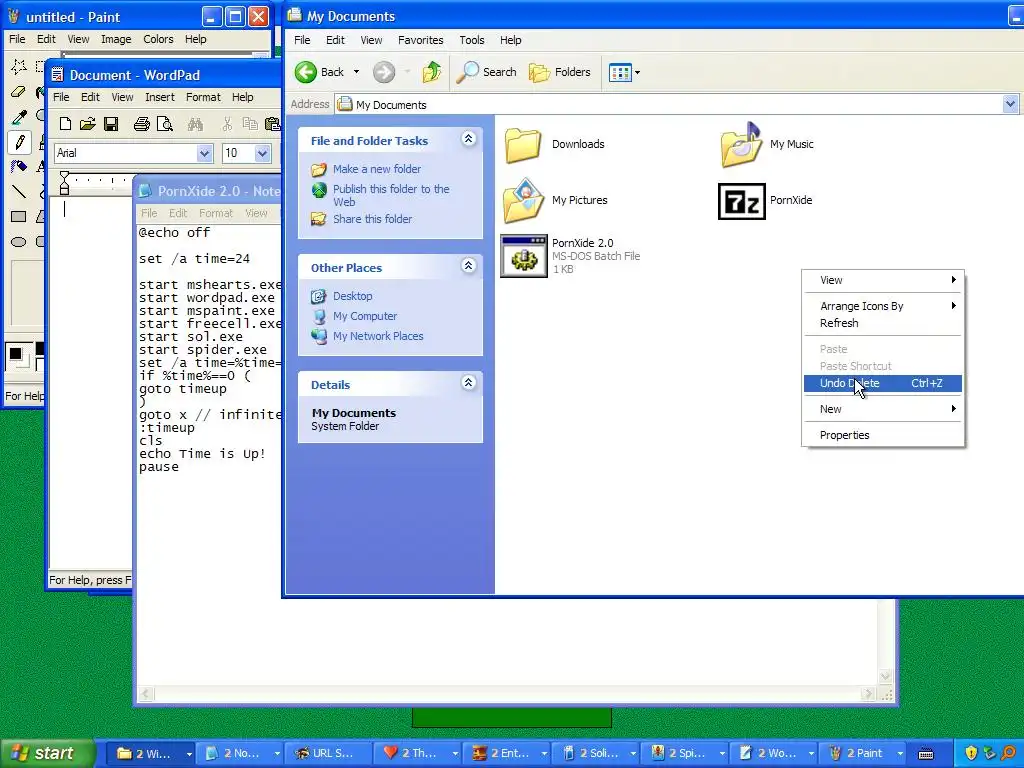
Task: Open the Colors menu in Paint
Action: (158, 39)
